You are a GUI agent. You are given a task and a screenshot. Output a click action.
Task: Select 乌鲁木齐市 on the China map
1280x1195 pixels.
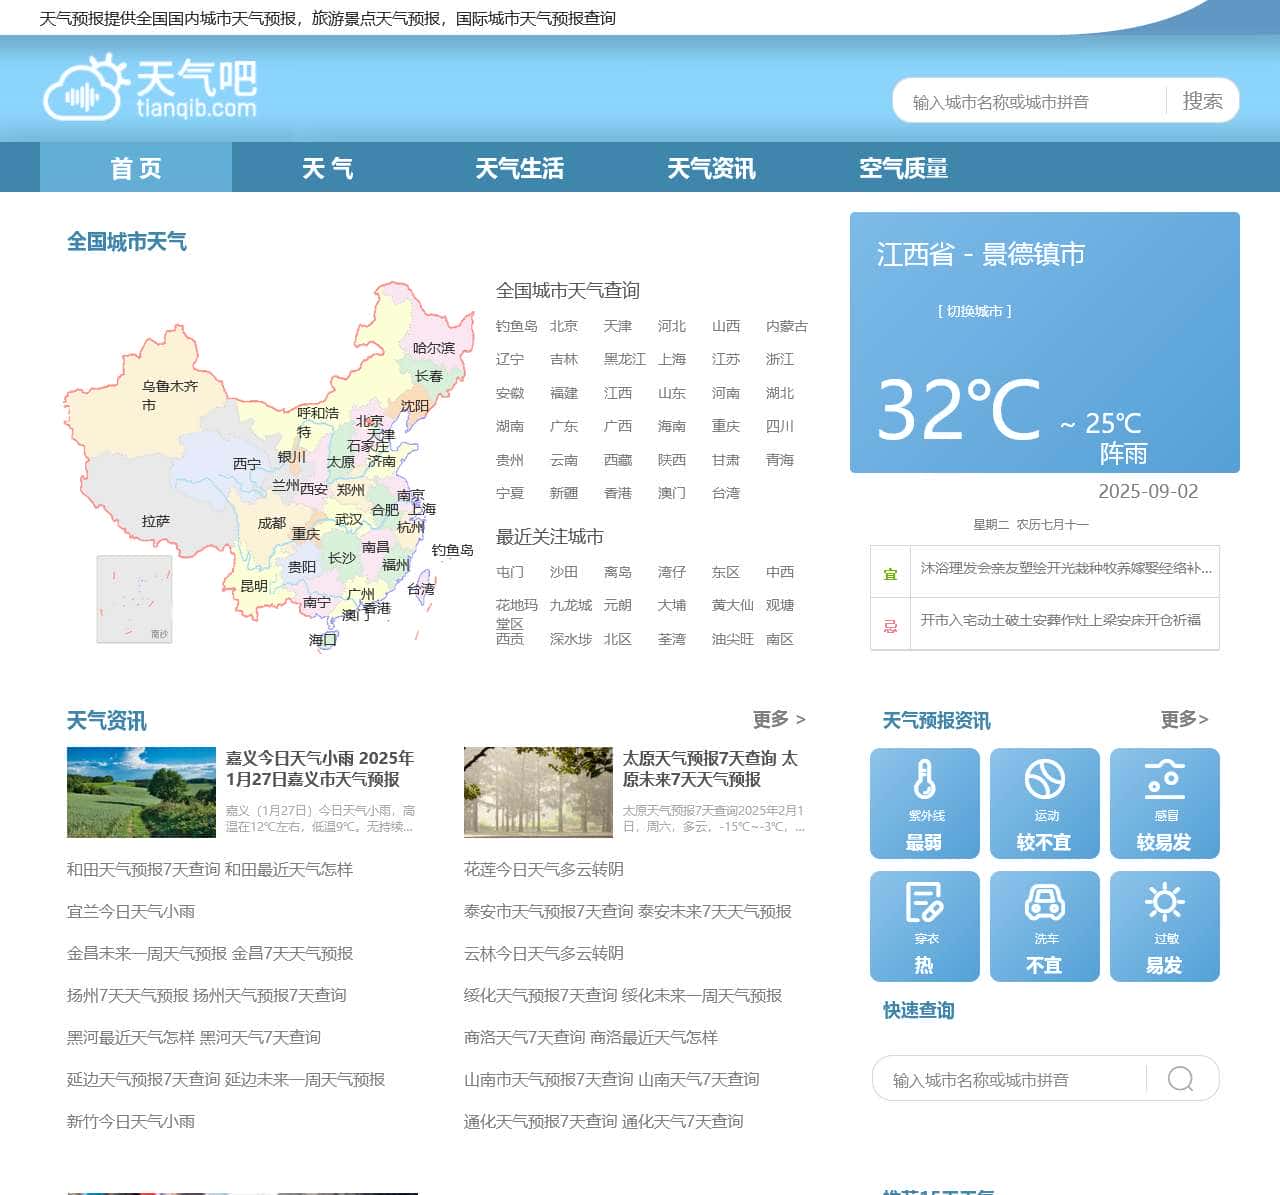pos(169,394)
